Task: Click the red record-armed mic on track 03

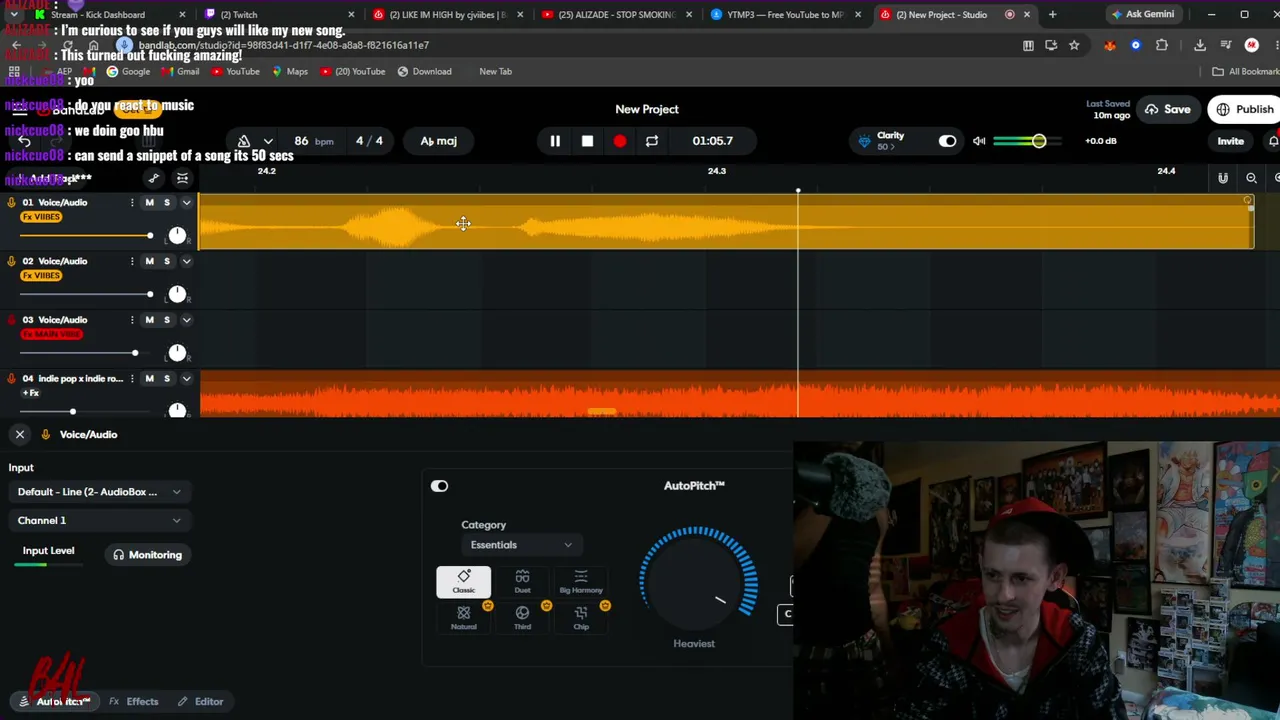Action: coord(11,320)
